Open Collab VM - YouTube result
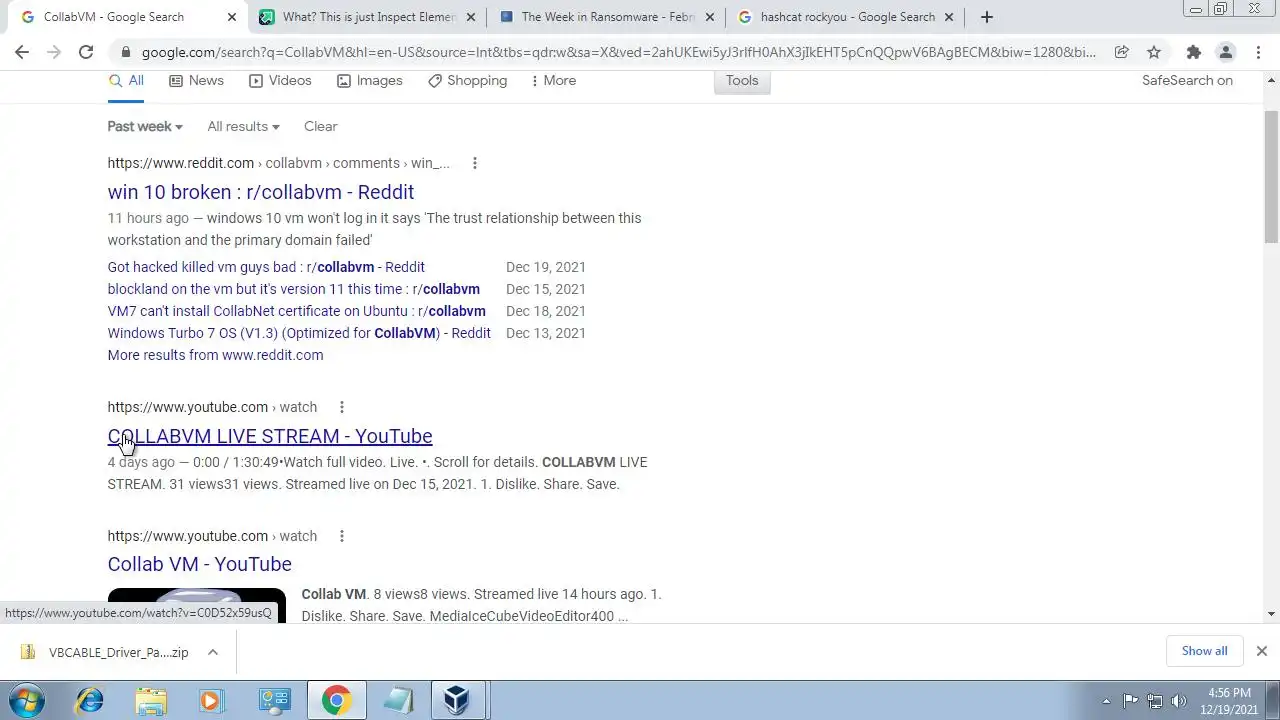1280x720 pixels. coord(200,564)
